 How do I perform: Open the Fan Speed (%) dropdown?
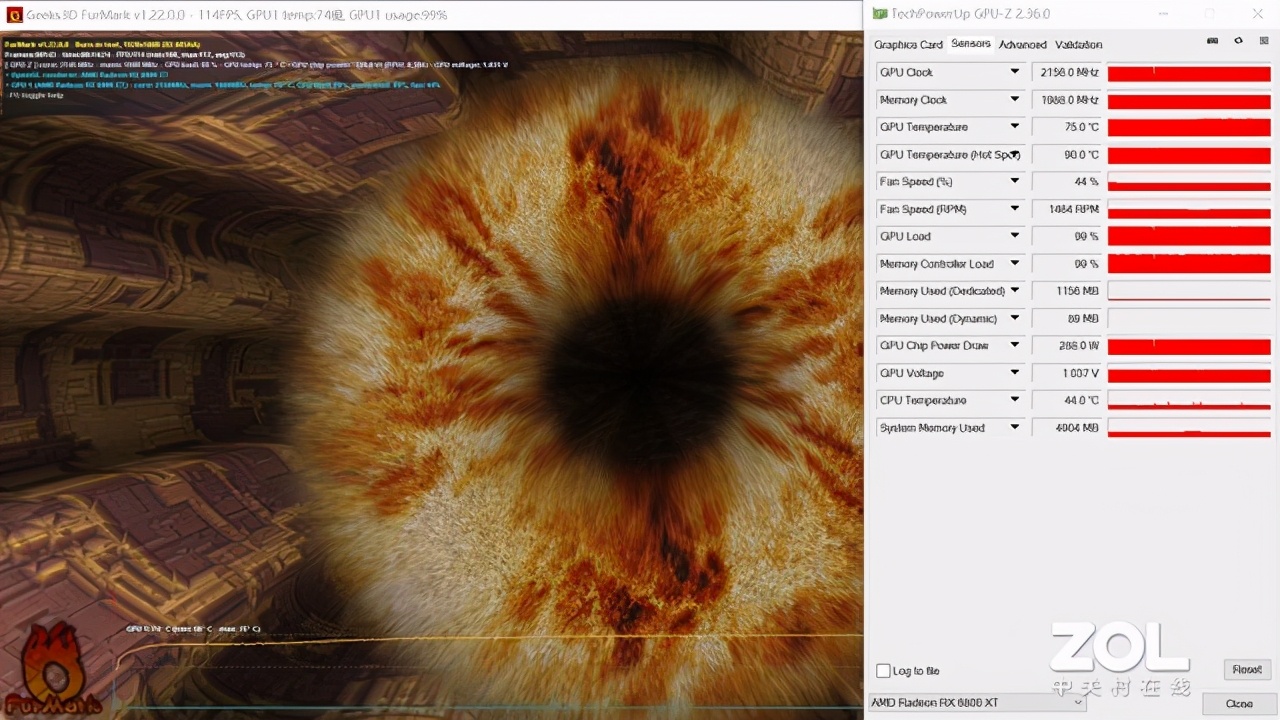1014,182
